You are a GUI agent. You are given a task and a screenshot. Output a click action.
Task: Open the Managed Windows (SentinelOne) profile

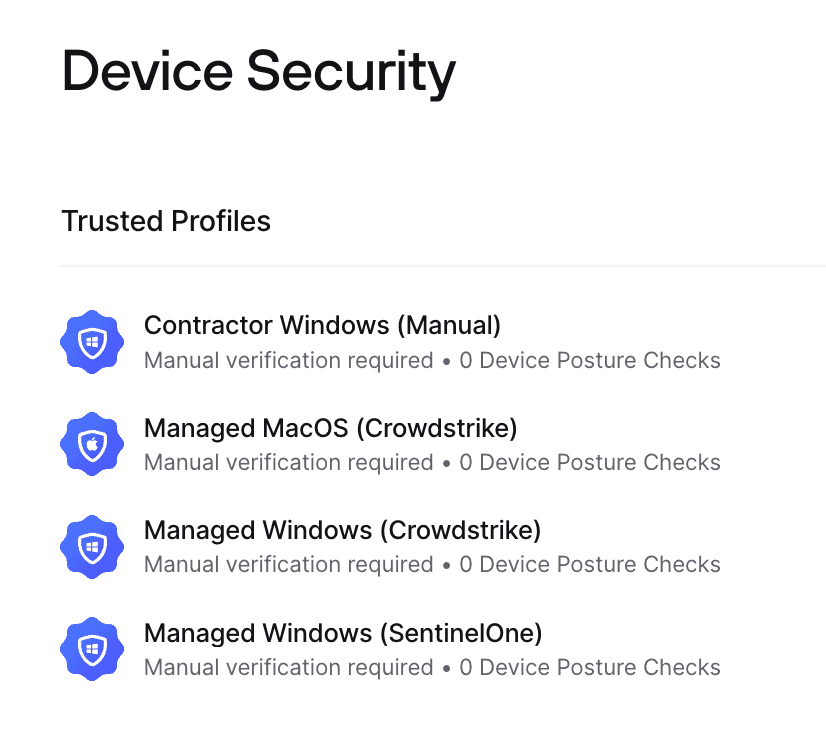click(x=343, y=633)
